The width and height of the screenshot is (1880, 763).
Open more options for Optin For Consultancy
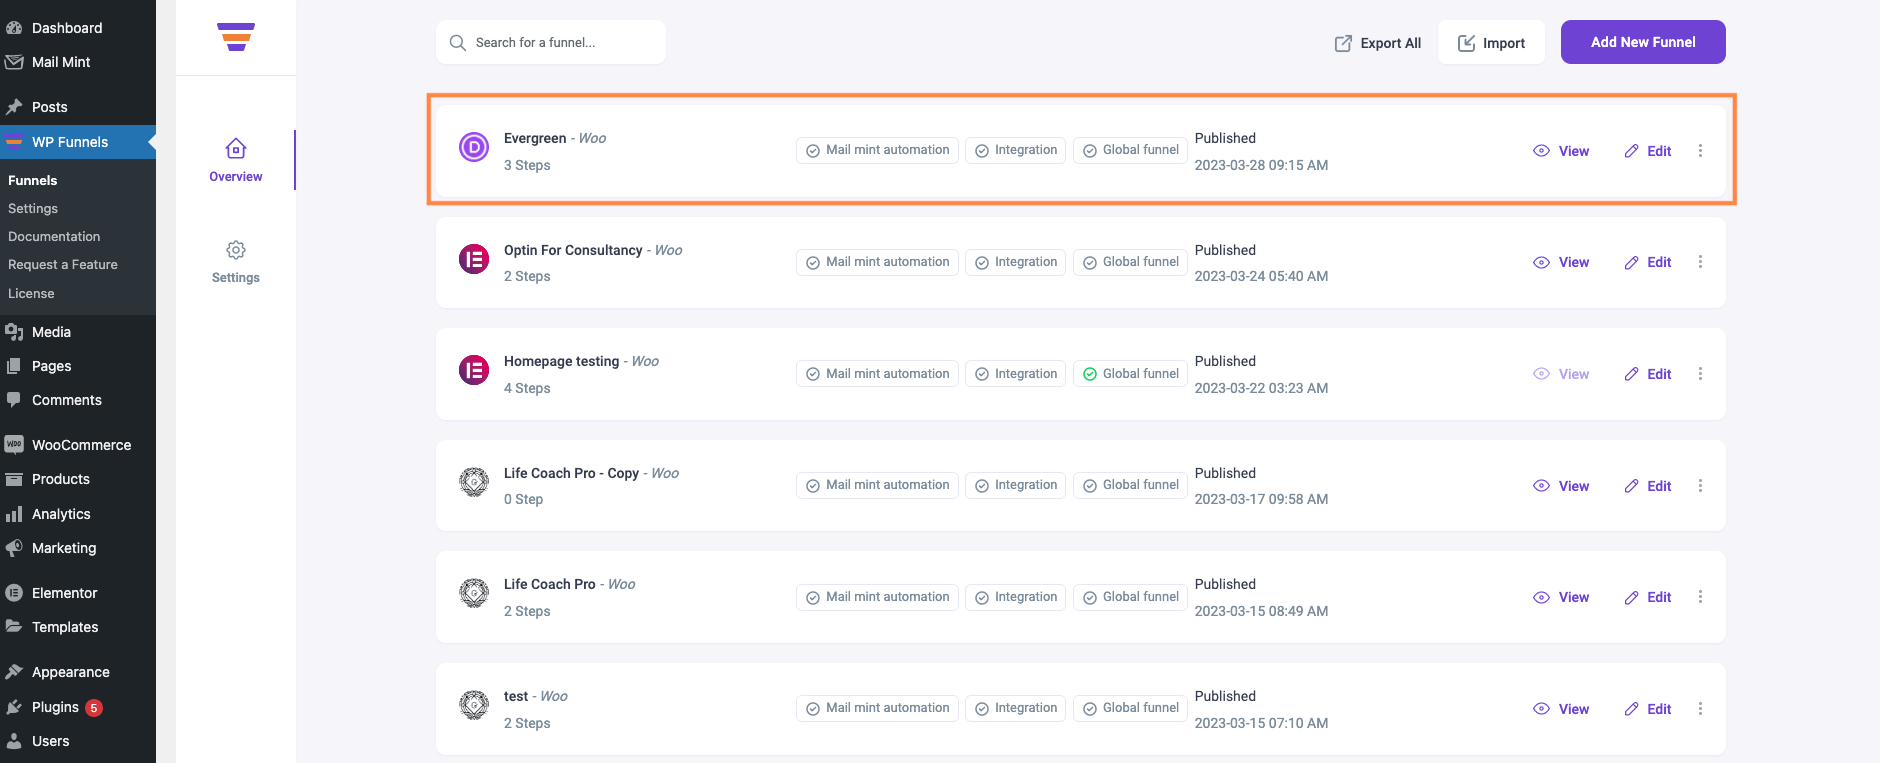pyautogui.click(x=1700, y=262)
